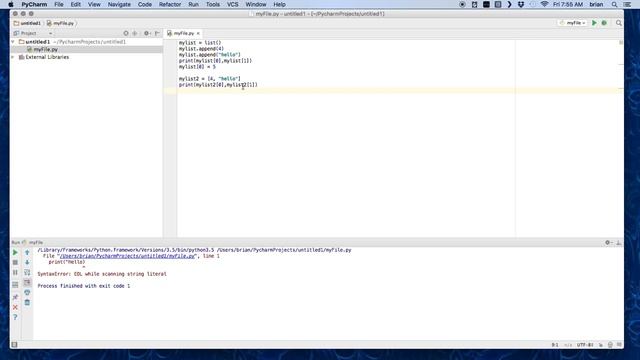The image size is (640, 360).
Task: Open the Window menu
Action: pyautogui.click(x=256, y=4)
